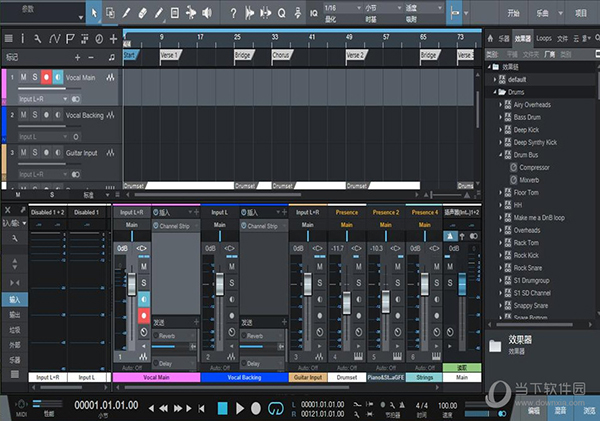Toggle record arm on Vocal Main track
Viewport: 600px width, 421px height.
[x=46, y=77]
